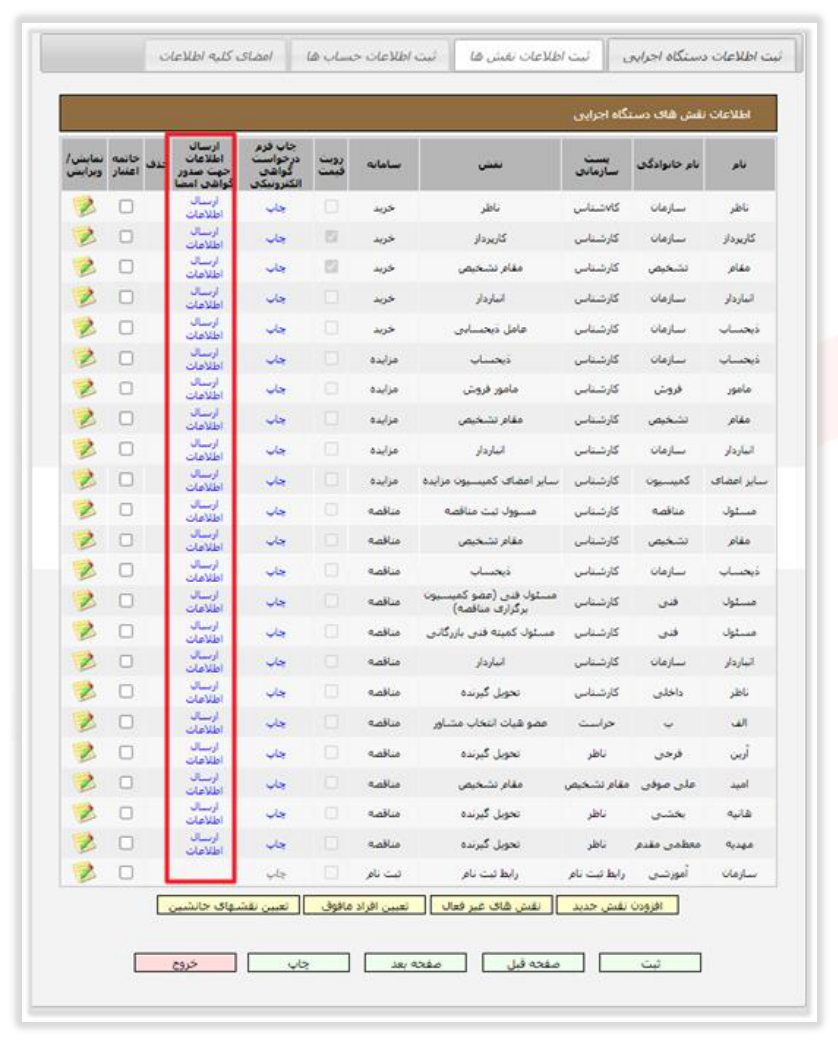Go to previous page with صفحه قبل
Image resolution: width=838 pixels, height=1044 pixels.
pyautogui.click(x=533, y=963)
